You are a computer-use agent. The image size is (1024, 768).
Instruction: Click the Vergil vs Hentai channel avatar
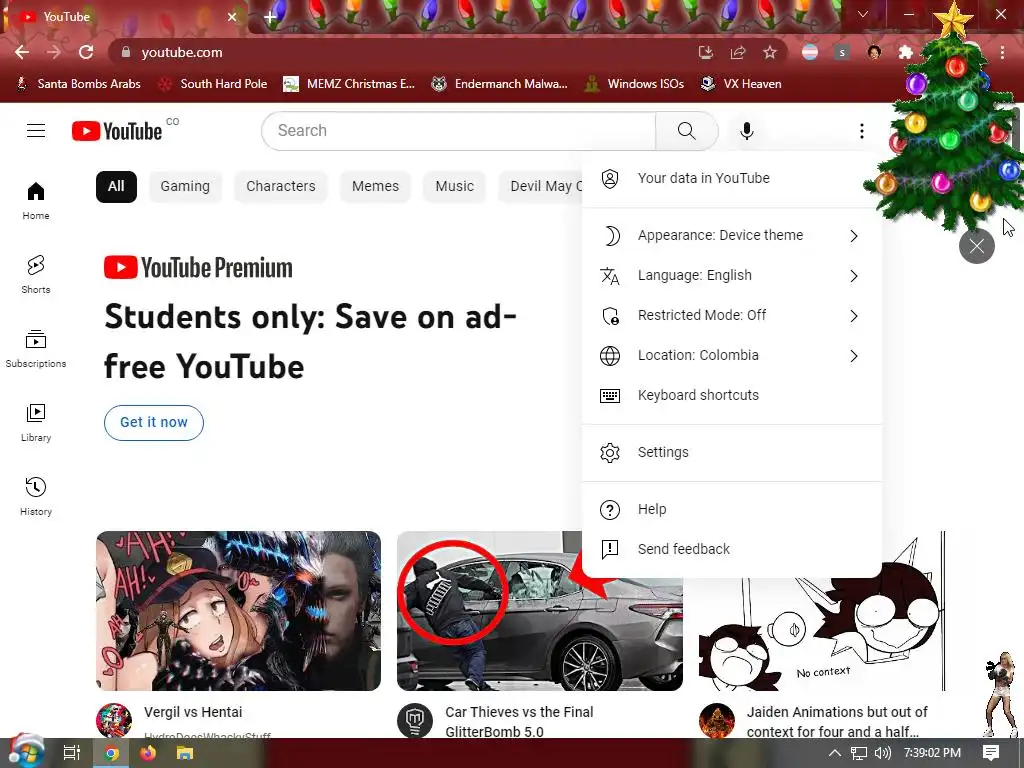(x=114, y=720)
